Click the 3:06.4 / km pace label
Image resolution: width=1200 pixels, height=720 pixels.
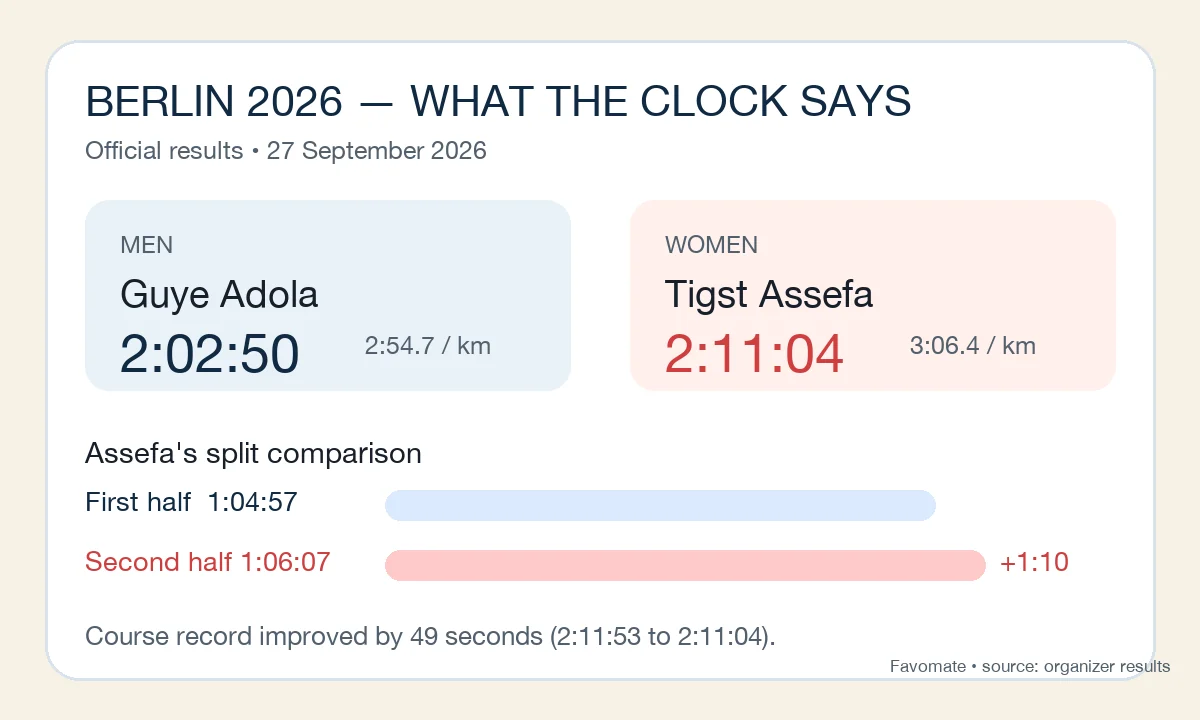click(973, 346)
